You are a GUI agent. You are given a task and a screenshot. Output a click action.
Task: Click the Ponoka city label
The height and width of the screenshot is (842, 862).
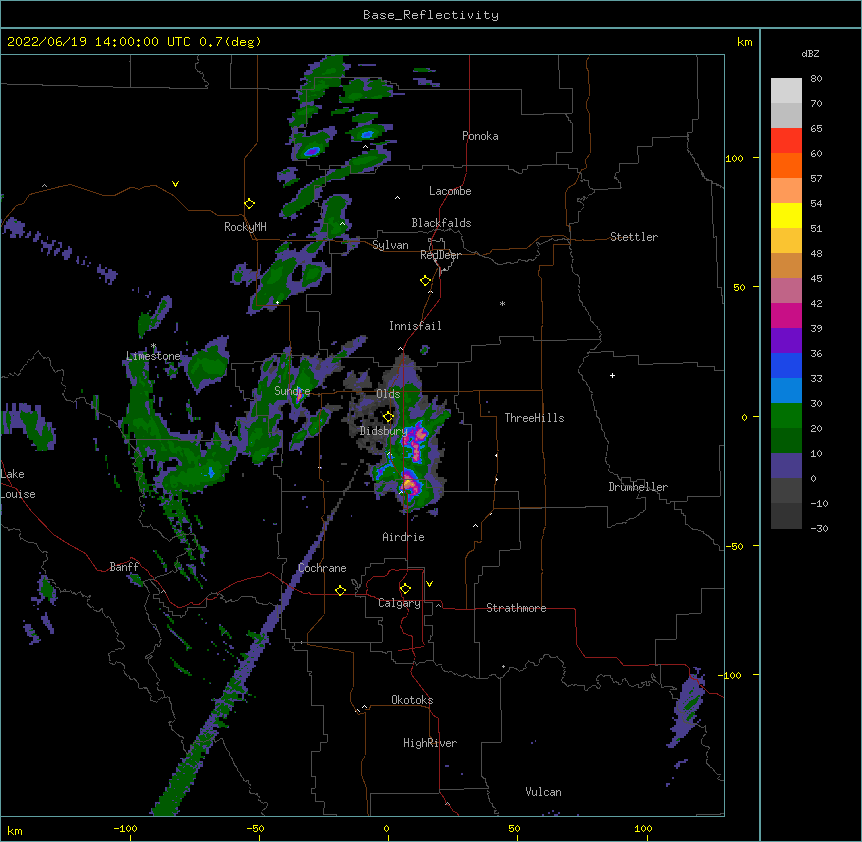480,136
